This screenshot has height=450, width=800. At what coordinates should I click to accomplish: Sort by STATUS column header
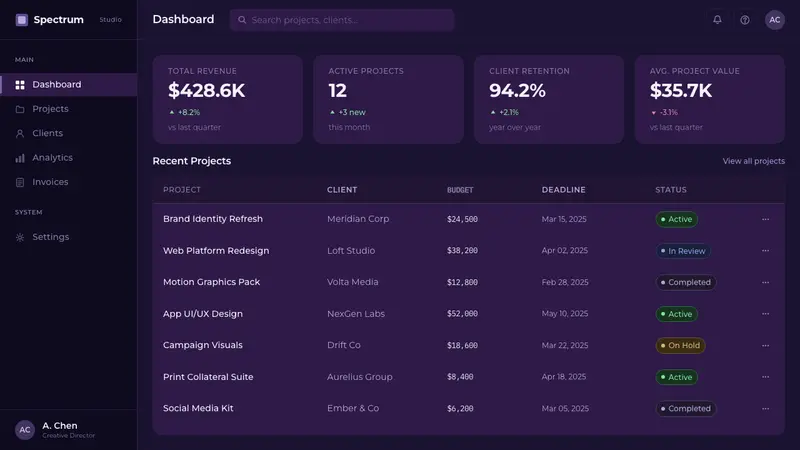[x=671, y=190]
